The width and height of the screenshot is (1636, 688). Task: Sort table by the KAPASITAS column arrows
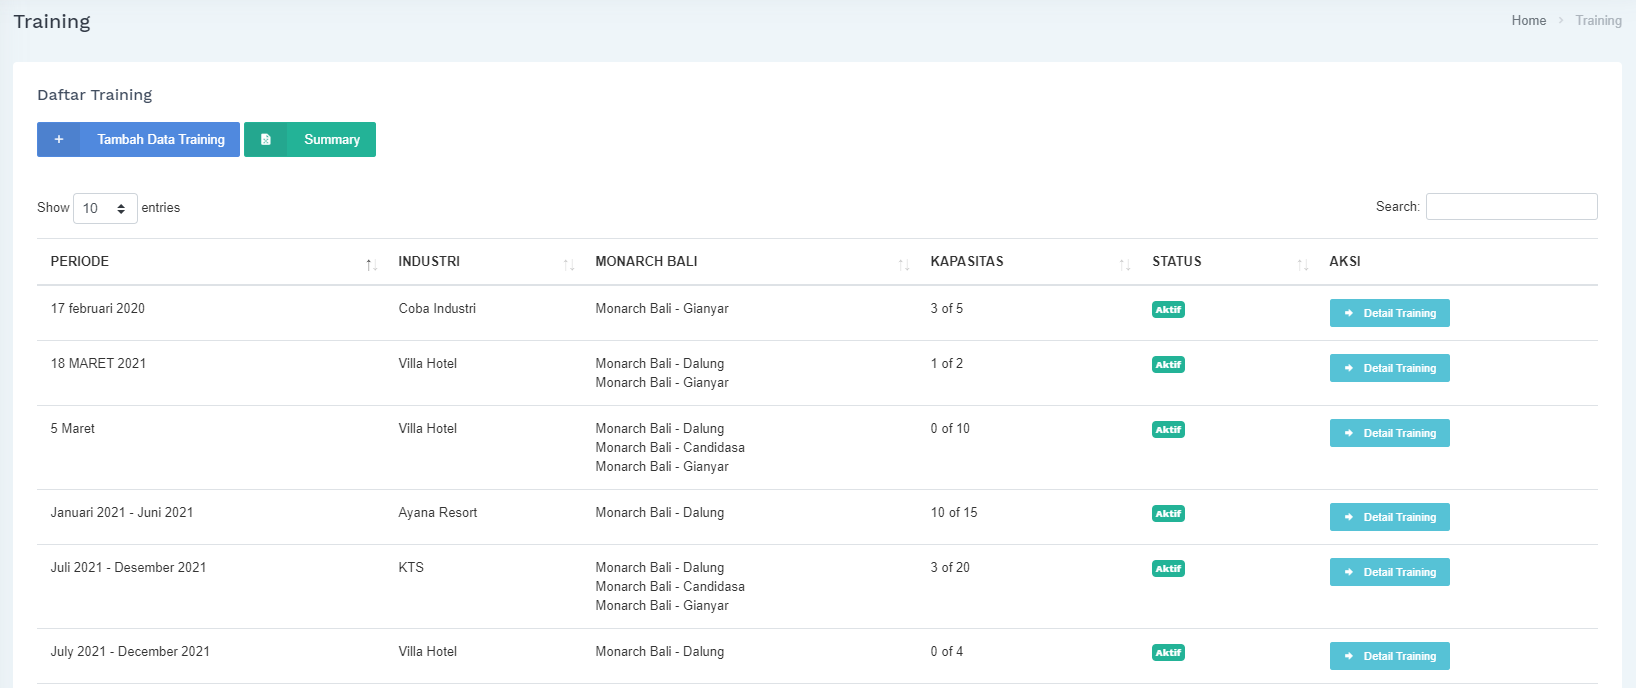pos(1124,264)
